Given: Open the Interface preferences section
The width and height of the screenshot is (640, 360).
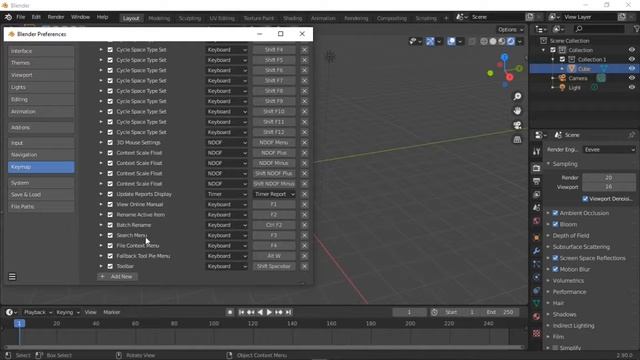Looking at the screenshot, I should pyautogui.click(x=41, y=51).
